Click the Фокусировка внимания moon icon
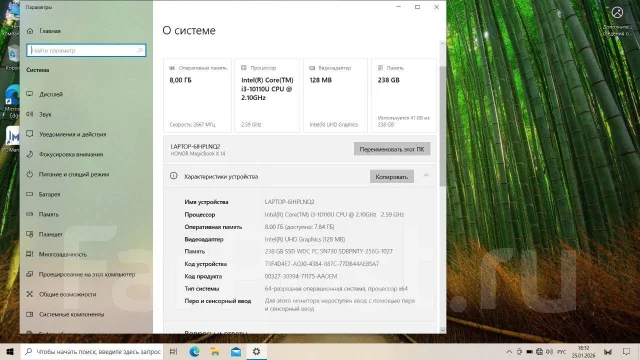Image resolution: width=640 pixels, height=360 pixels. tap(30, 154)
